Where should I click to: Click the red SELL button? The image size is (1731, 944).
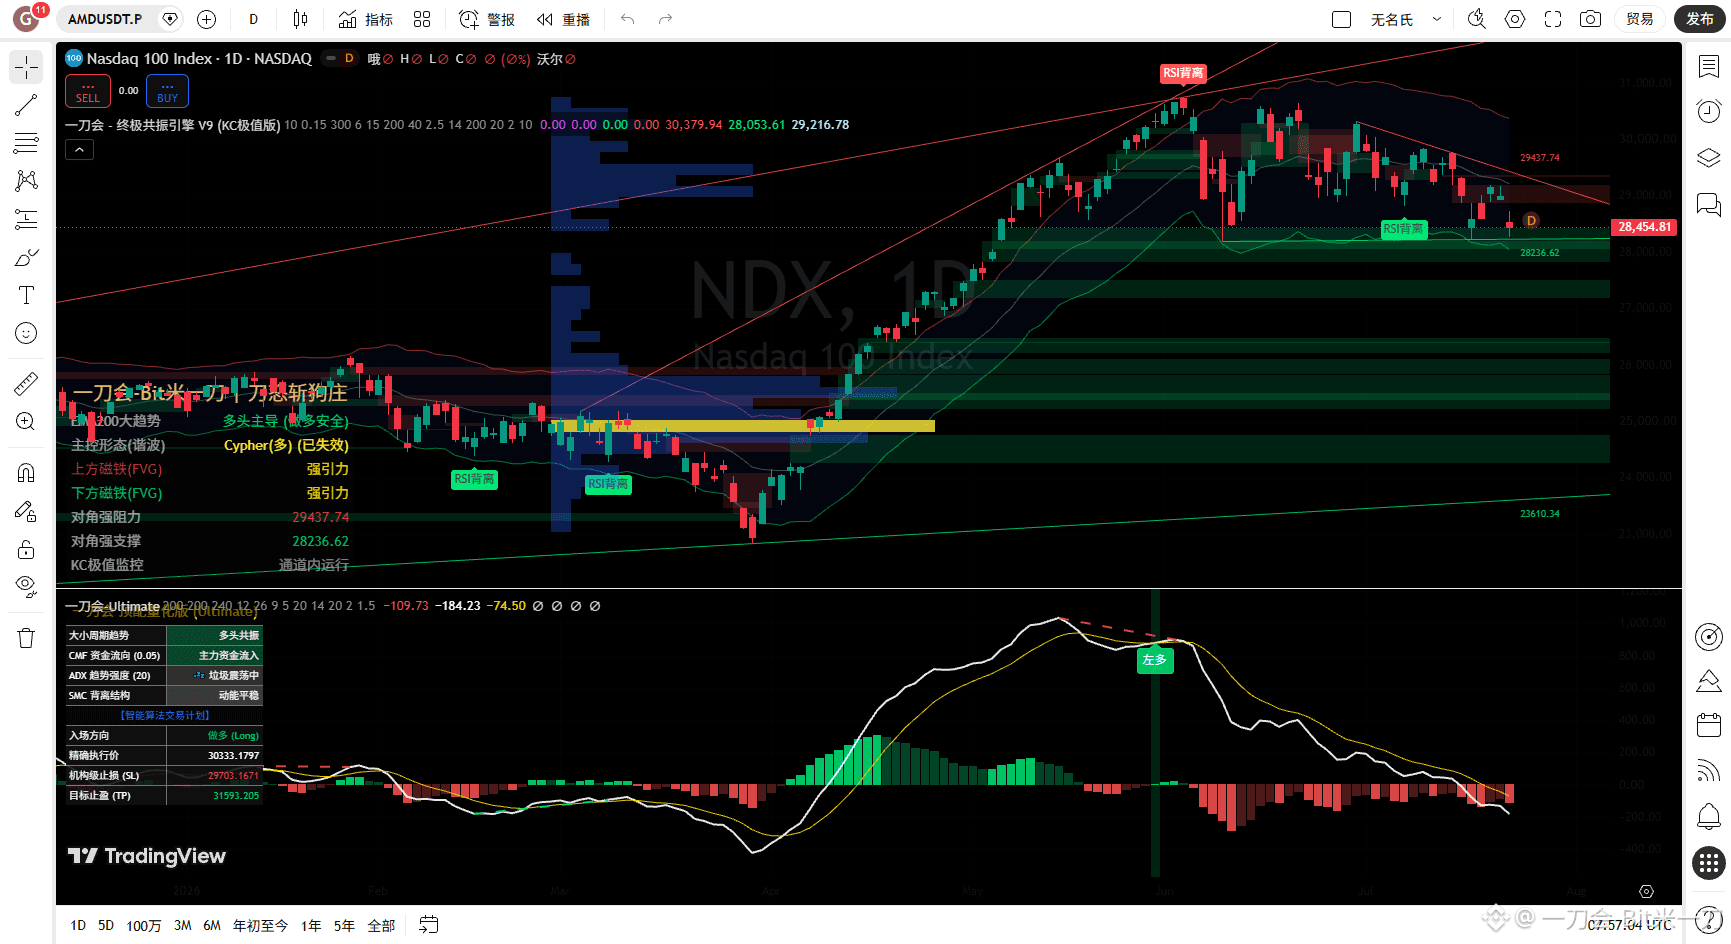pyautogui.click(x=88, y=91)
